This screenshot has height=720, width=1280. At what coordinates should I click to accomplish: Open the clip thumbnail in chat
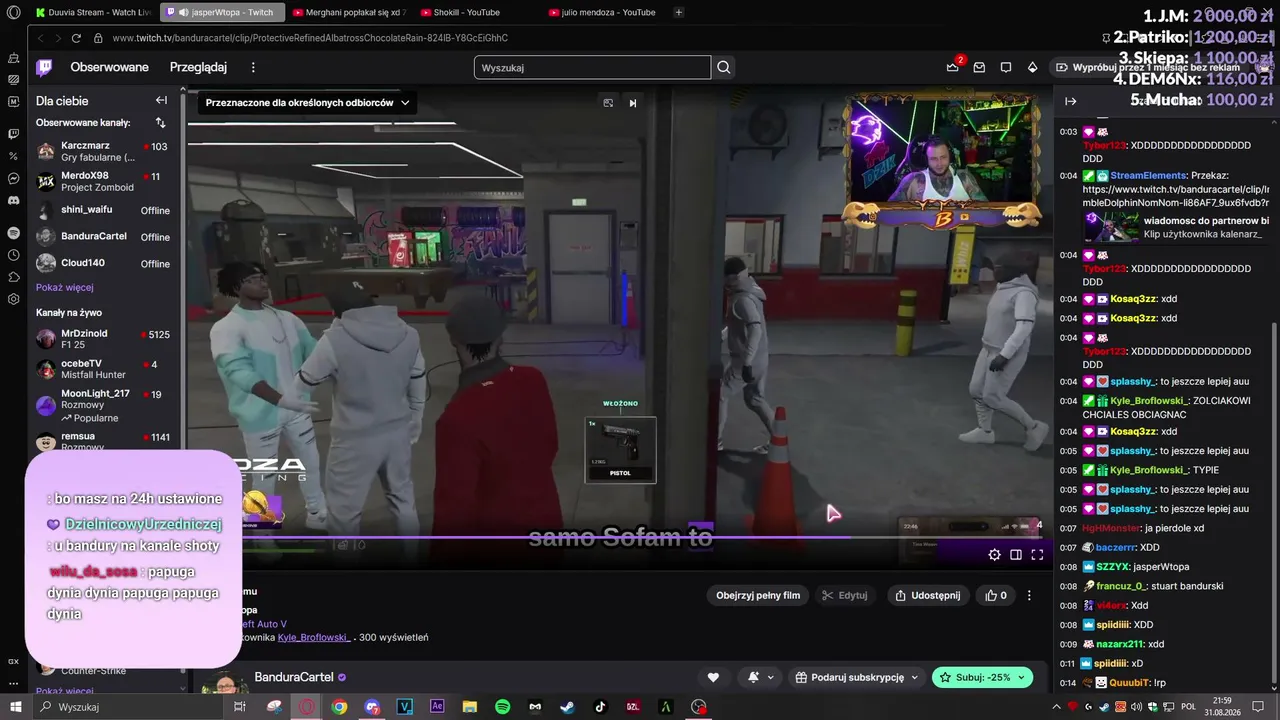[x=1112, y=227]
